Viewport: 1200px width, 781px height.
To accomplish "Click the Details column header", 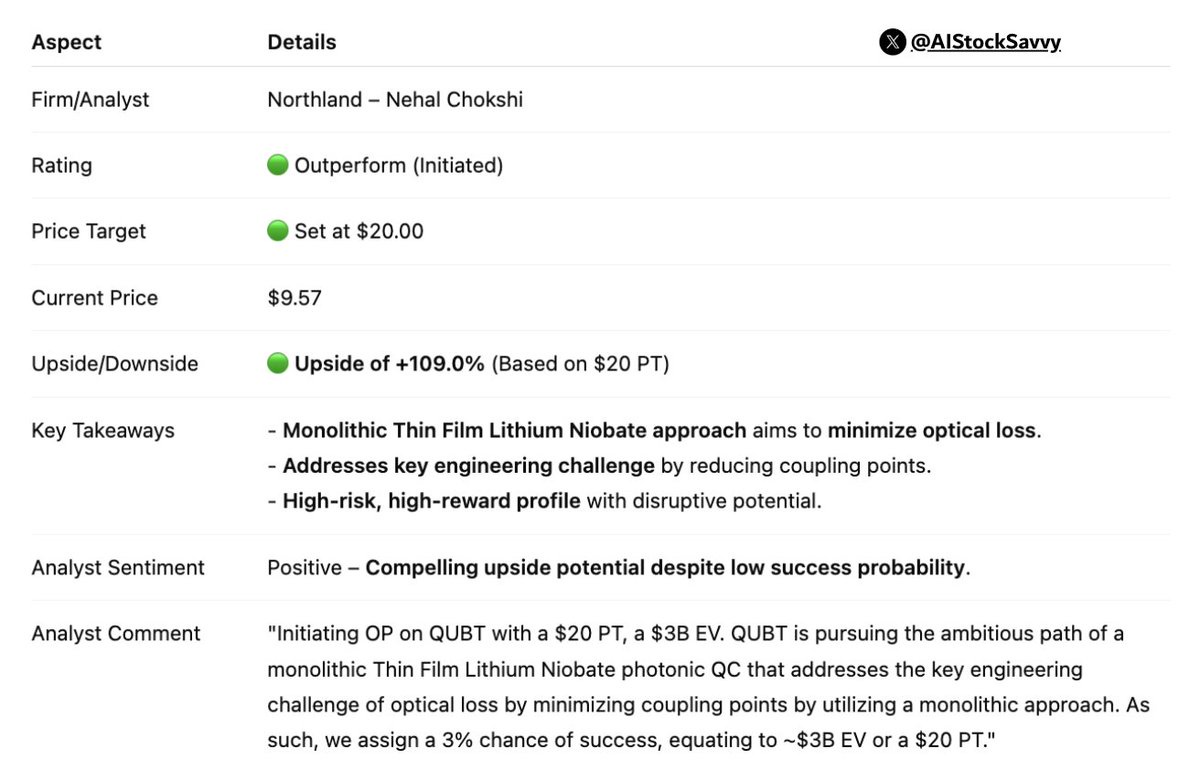I will pos(301,42).
